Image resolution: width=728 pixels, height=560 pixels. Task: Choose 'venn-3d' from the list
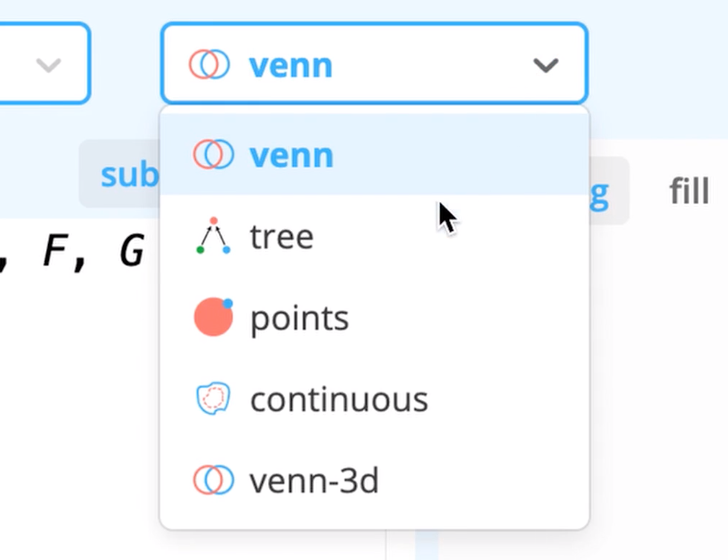(314, 481)
